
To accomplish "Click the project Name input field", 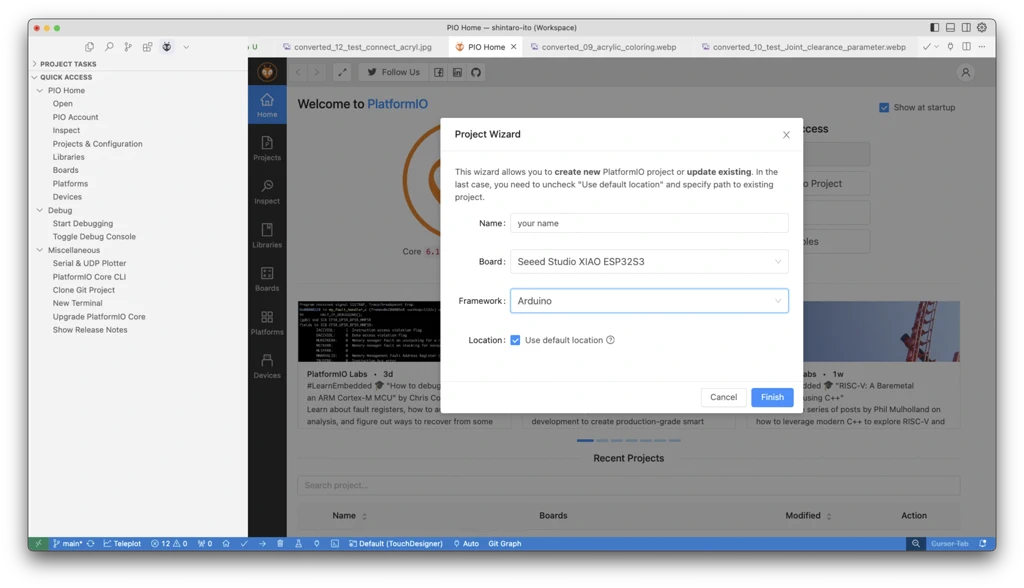I will [649, 223].
